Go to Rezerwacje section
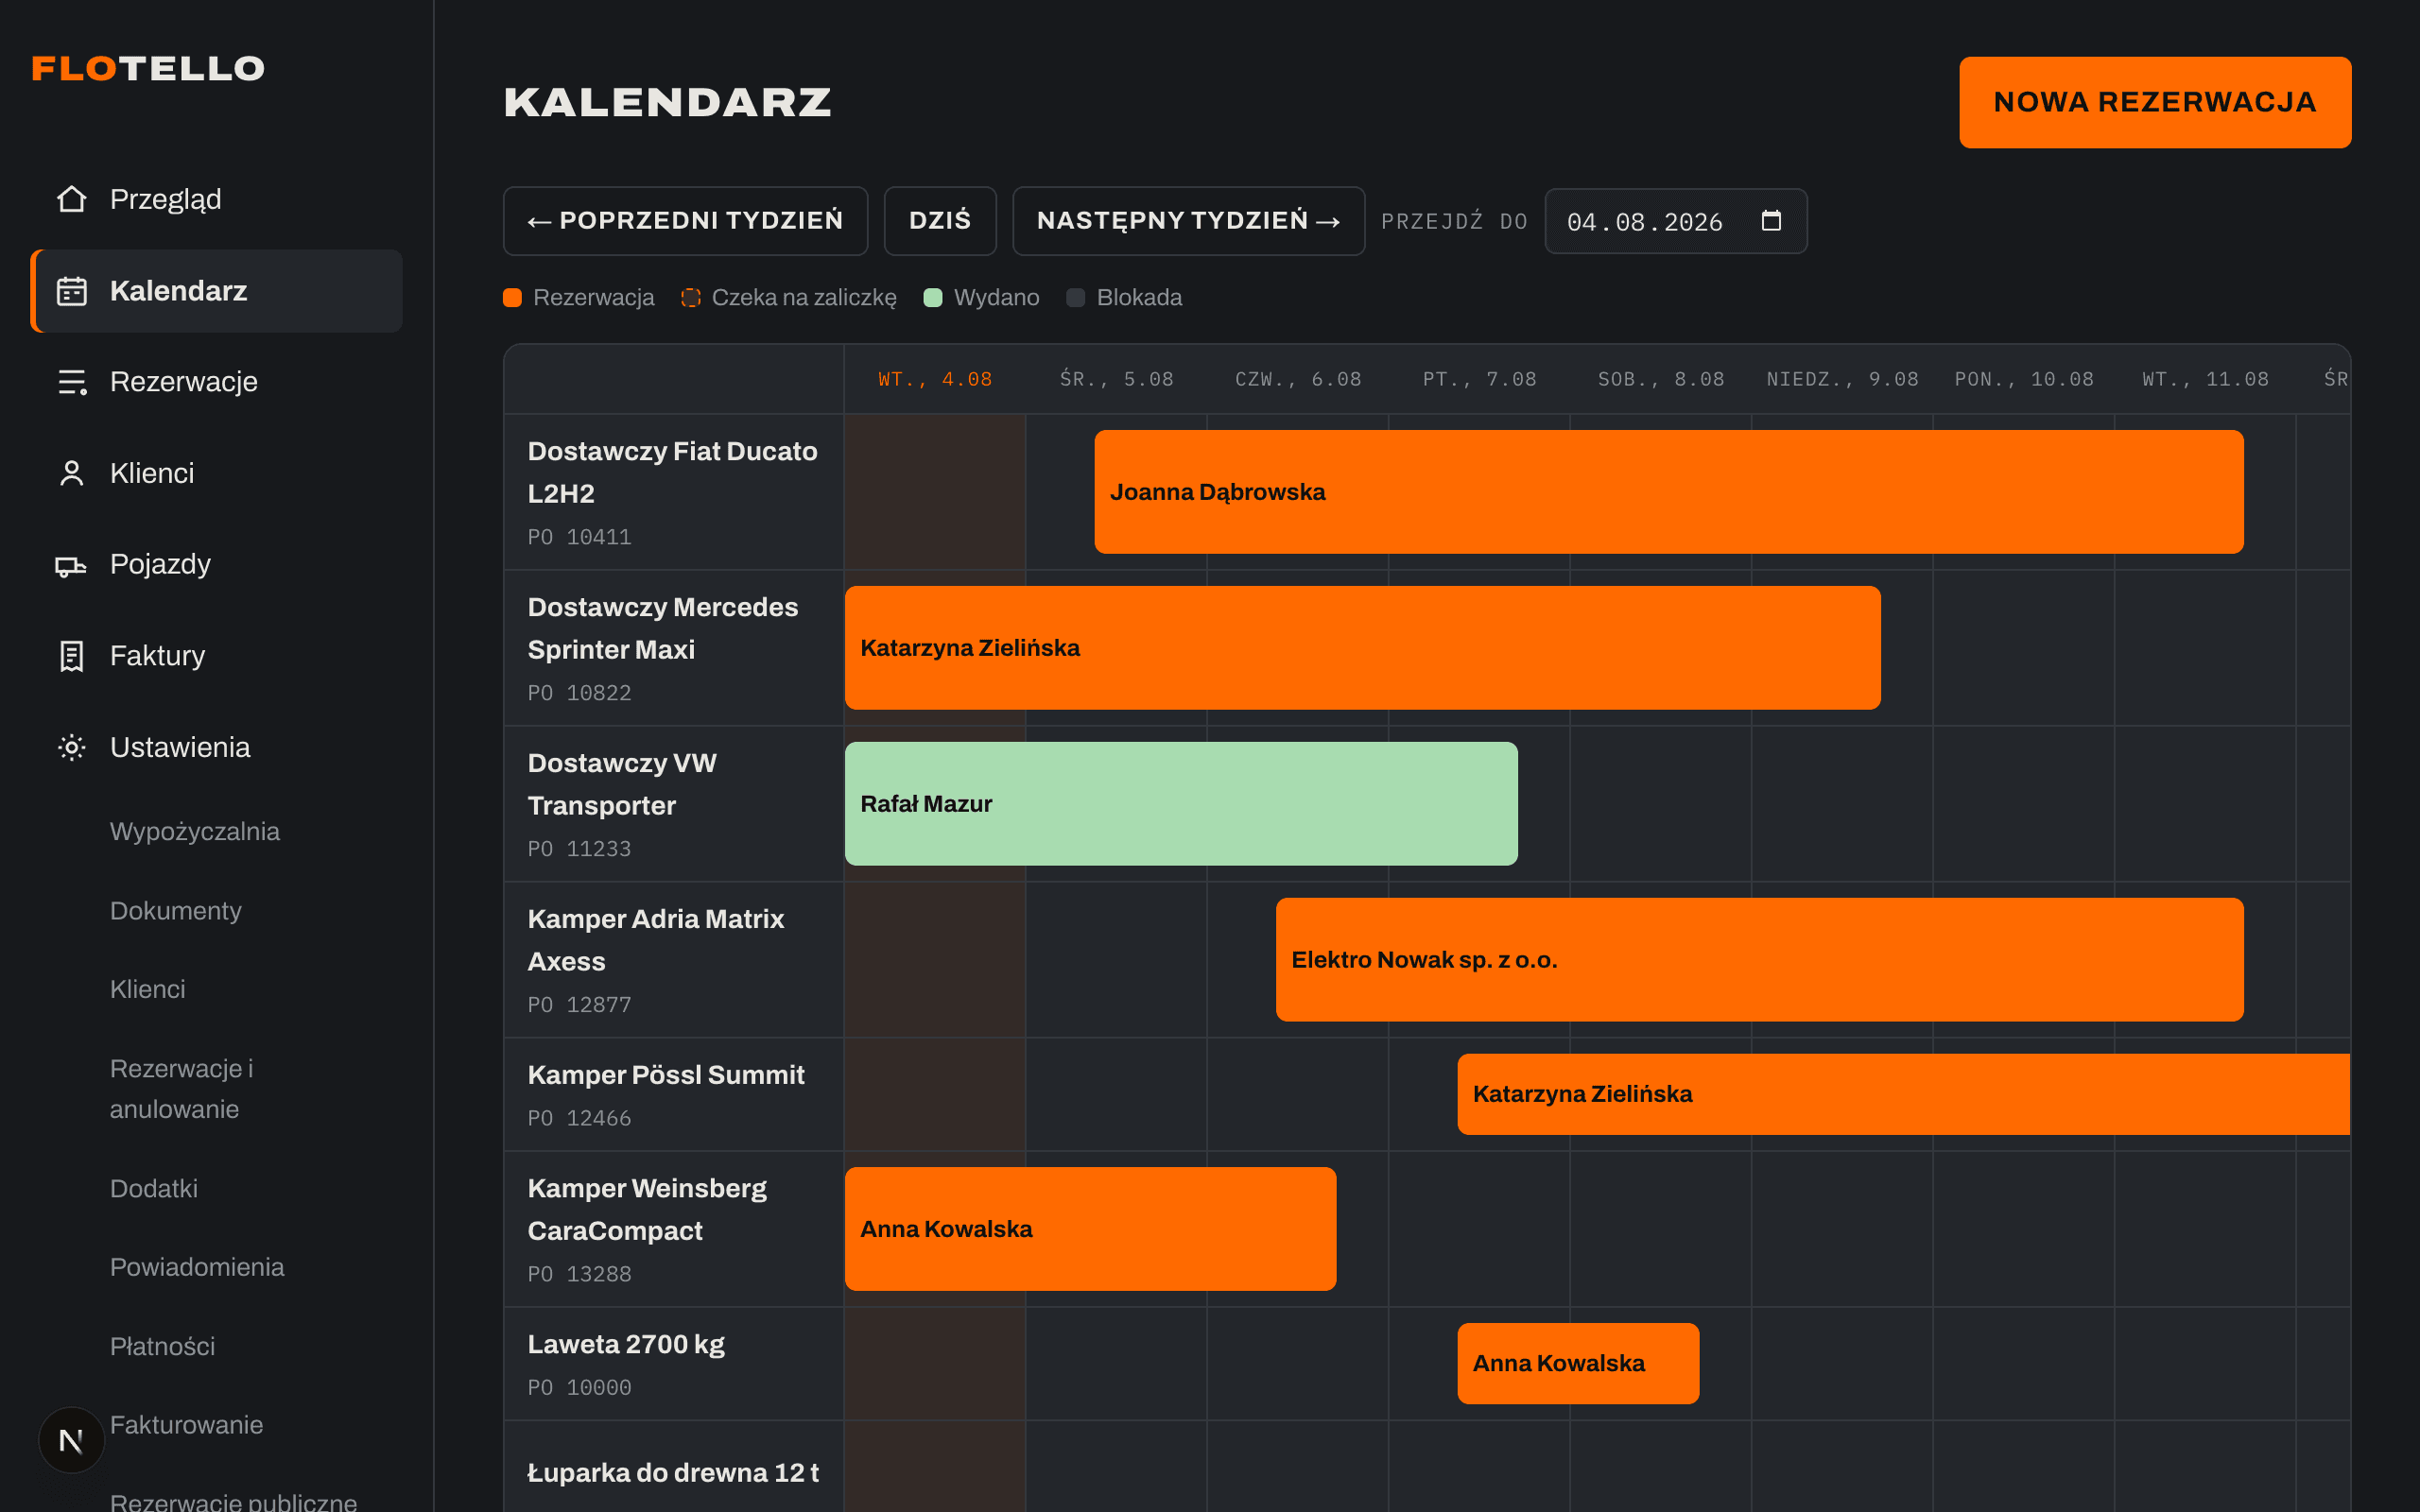The image size is (2420, 1512). click(x=216, y=382)
